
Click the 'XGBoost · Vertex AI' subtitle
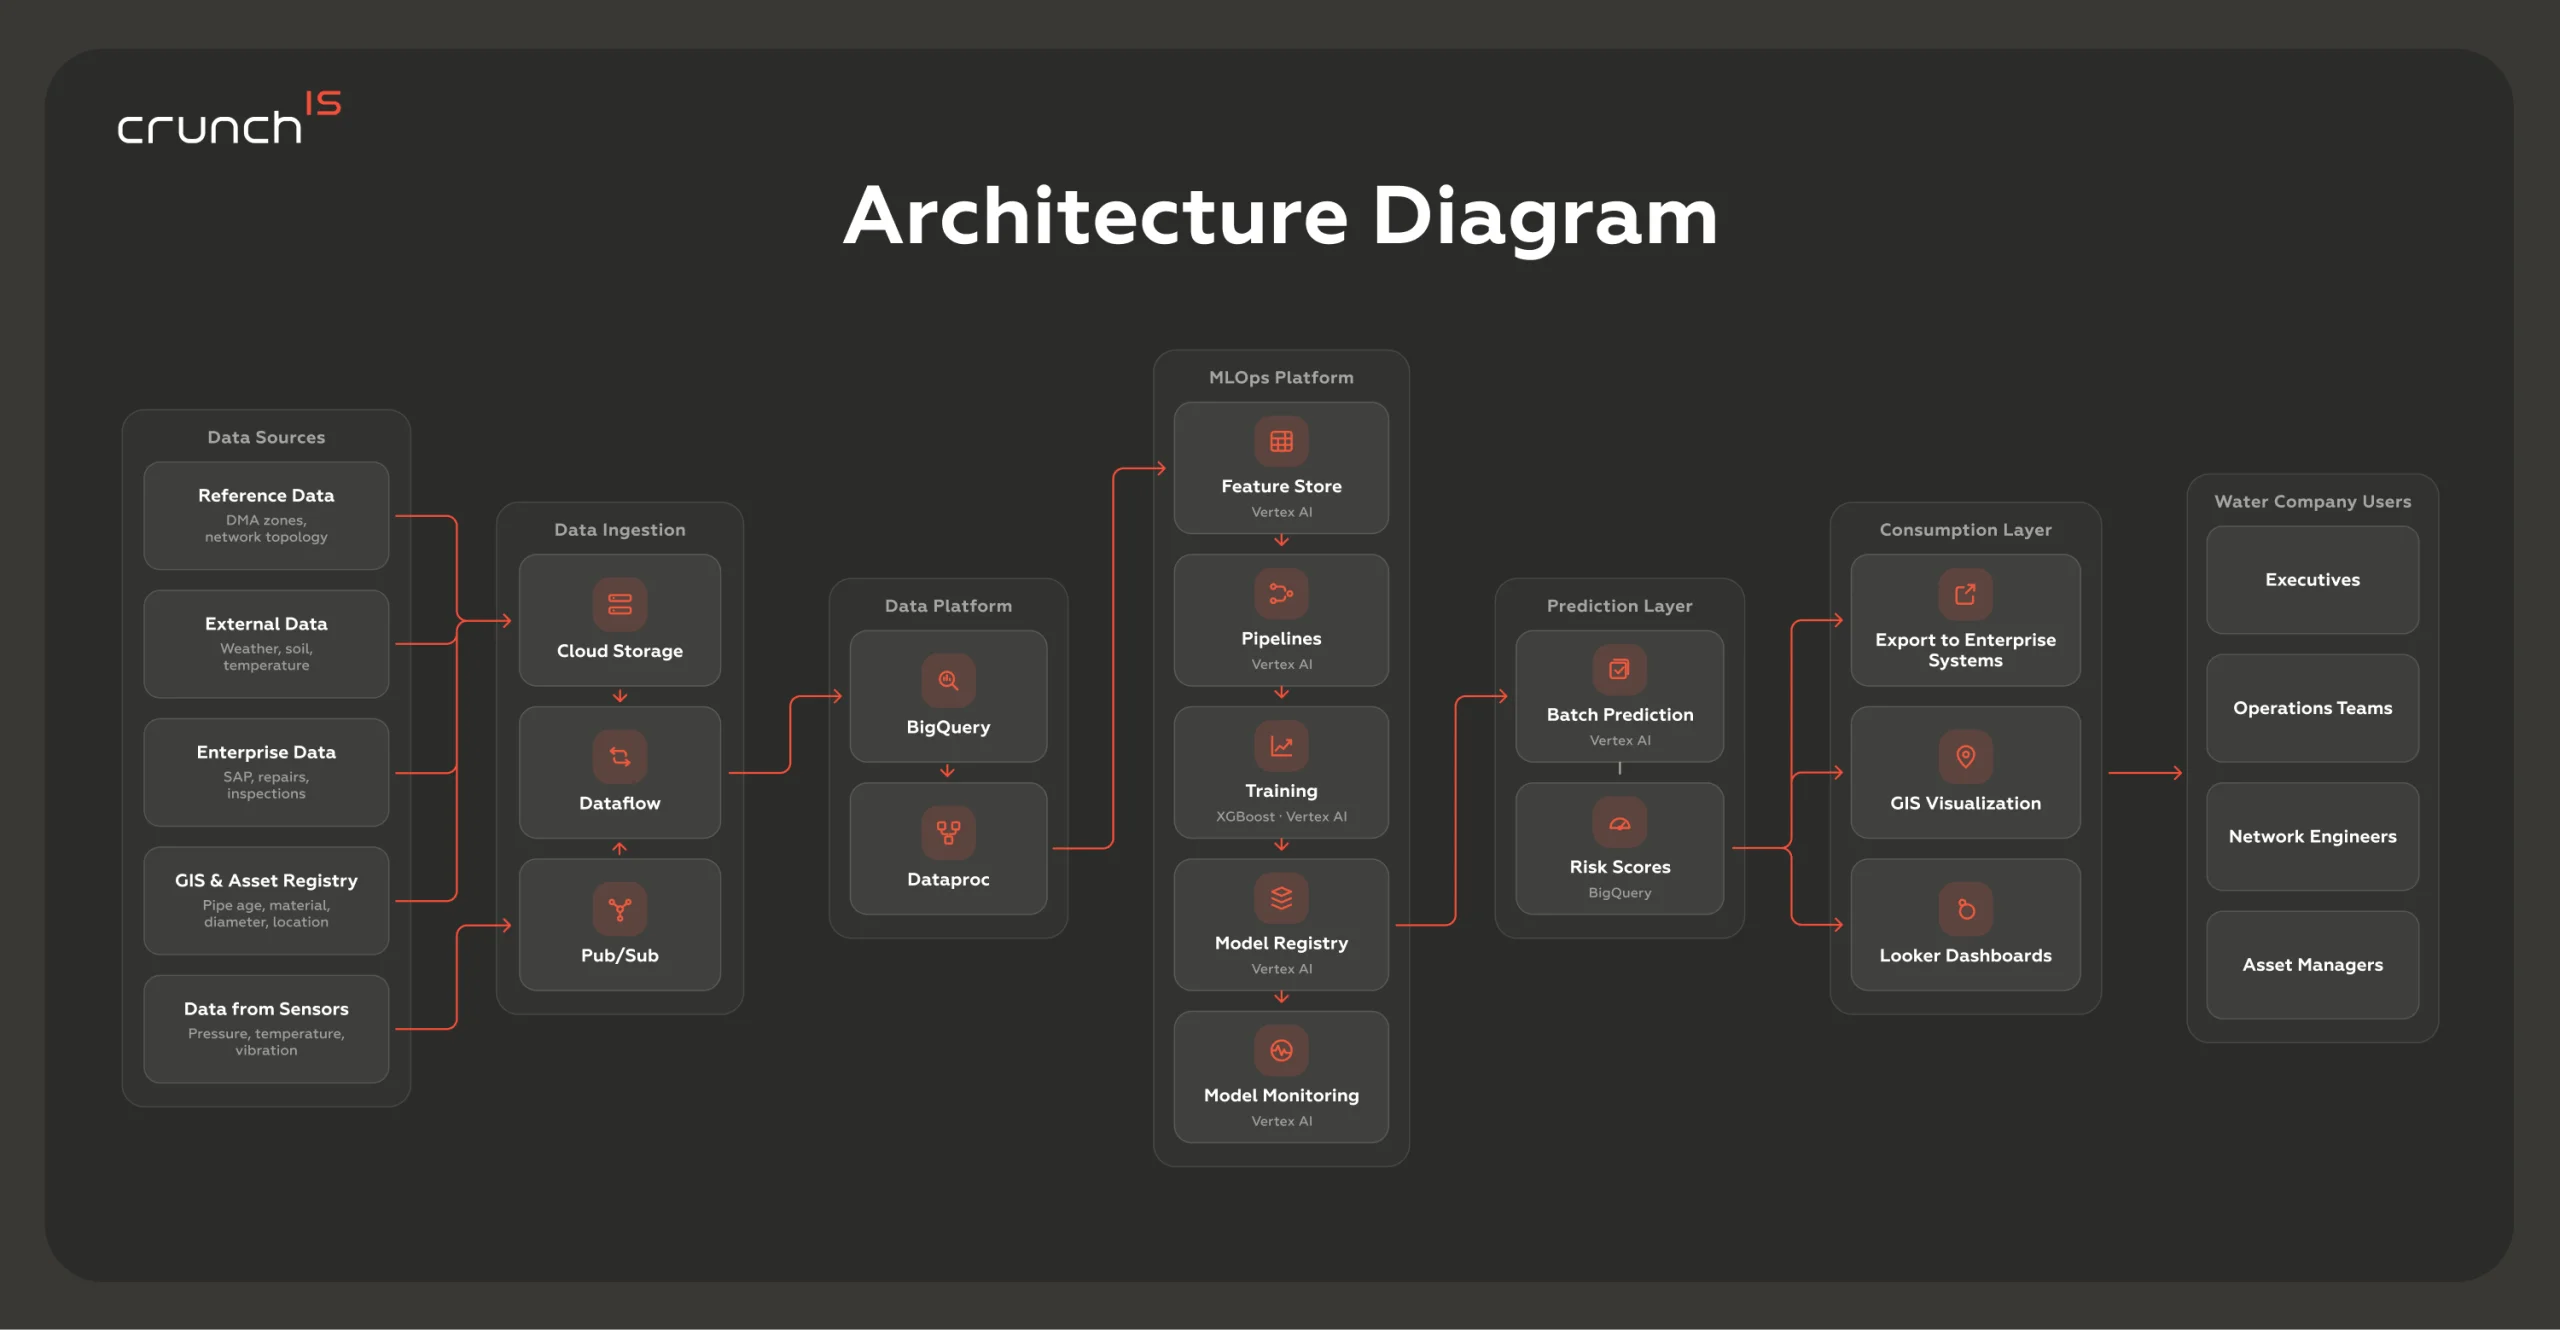pyautogui.click(x=1281, y=817)
